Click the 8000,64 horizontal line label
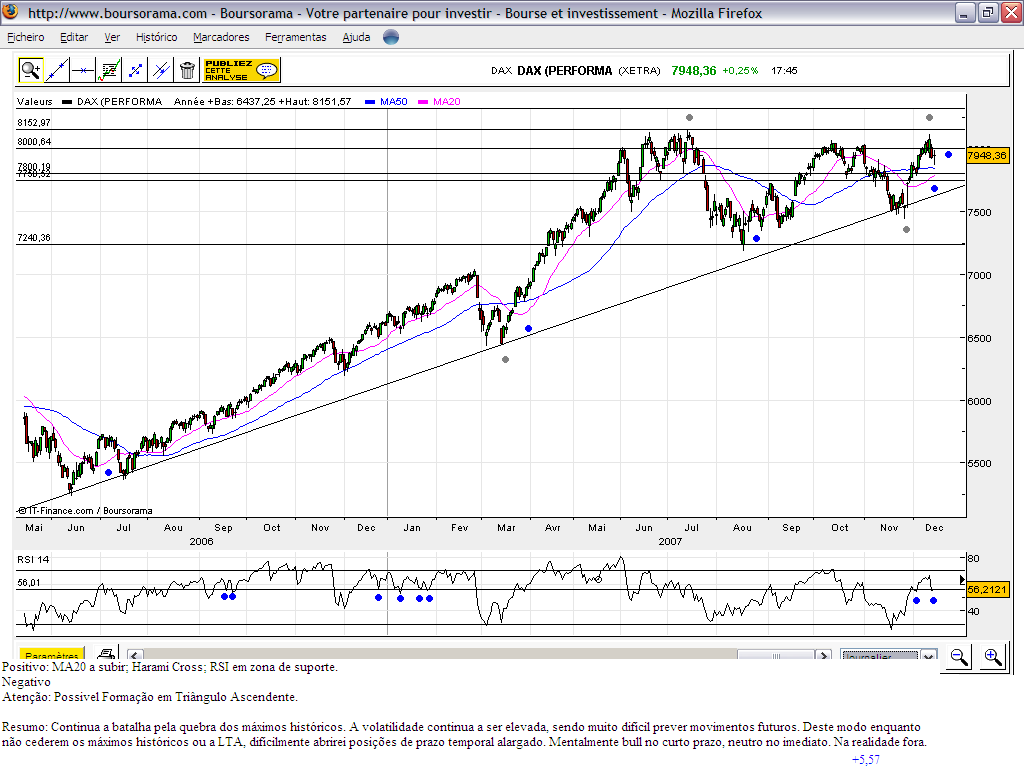This screenshot has width=1024, height=768. coord(34,142)
